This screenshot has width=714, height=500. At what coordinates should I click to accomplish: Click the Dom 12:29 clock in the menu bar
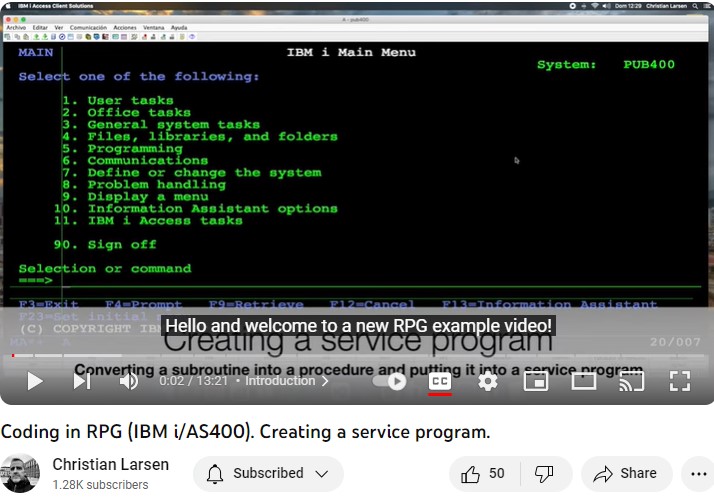(628, 6)
